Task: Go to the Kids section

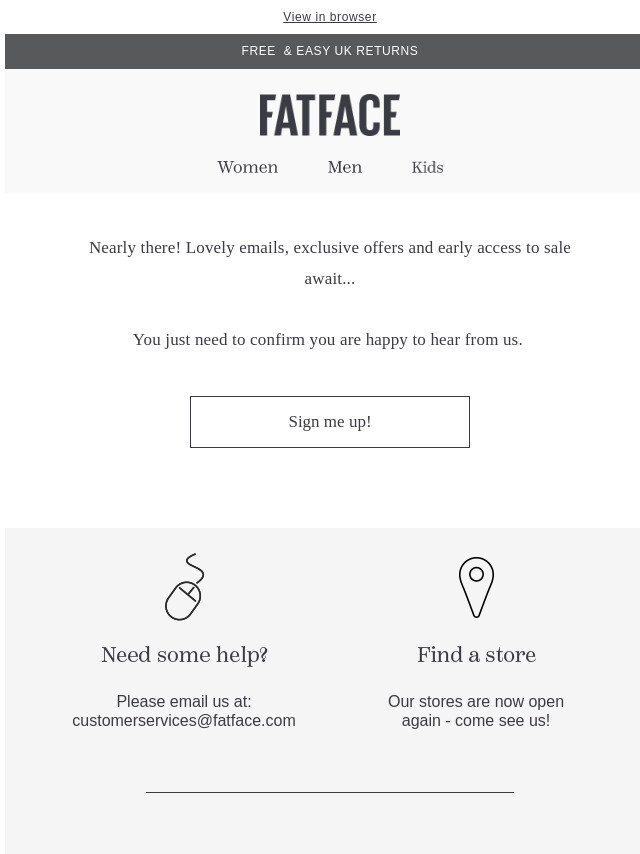Action: 428,167
